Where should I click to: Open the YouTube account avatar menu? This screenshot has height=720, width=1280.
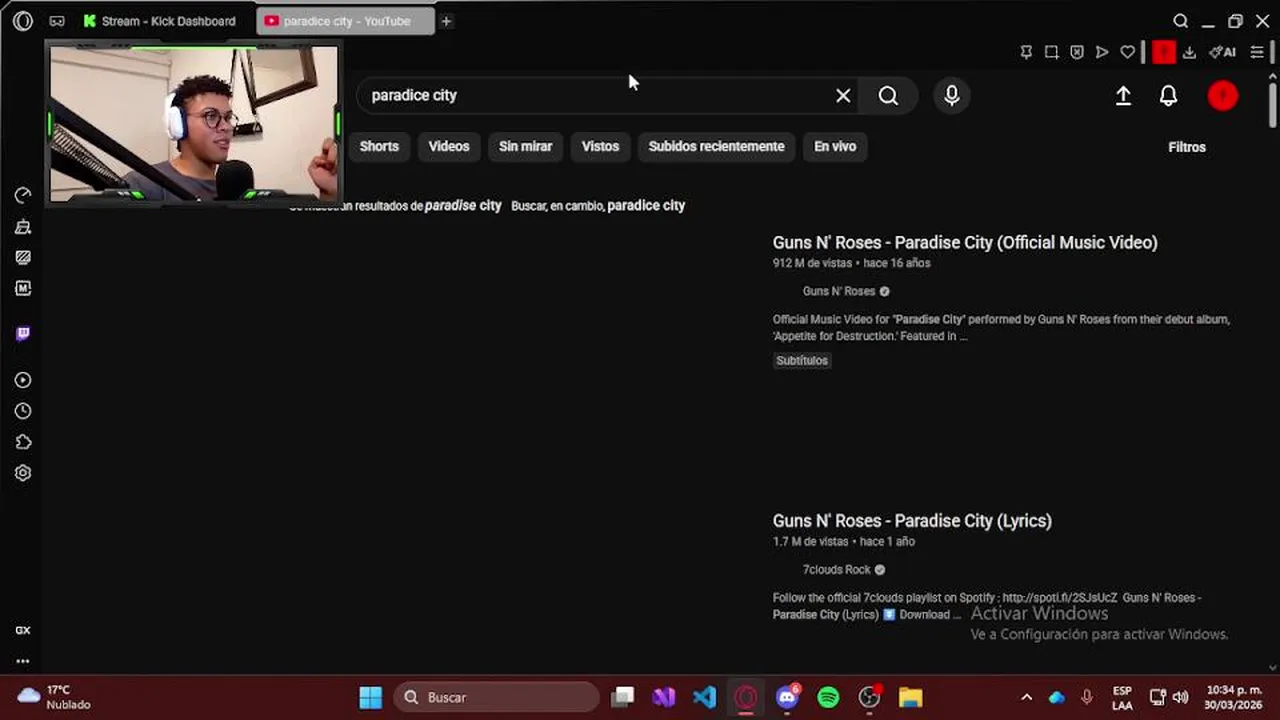(1223, 95)
